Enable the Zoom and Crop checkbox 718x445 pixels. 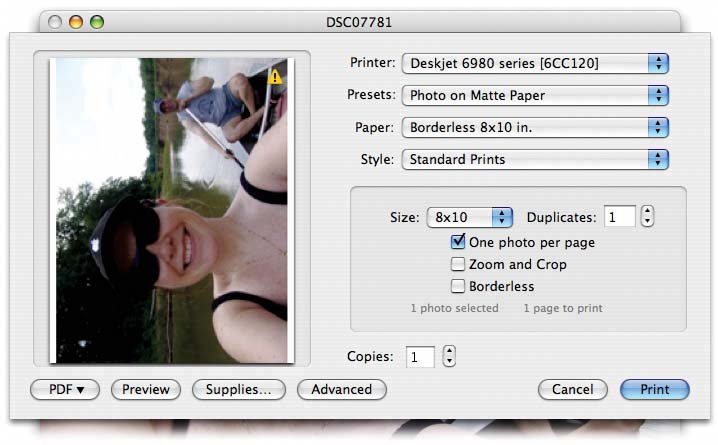tap(458, 265)
